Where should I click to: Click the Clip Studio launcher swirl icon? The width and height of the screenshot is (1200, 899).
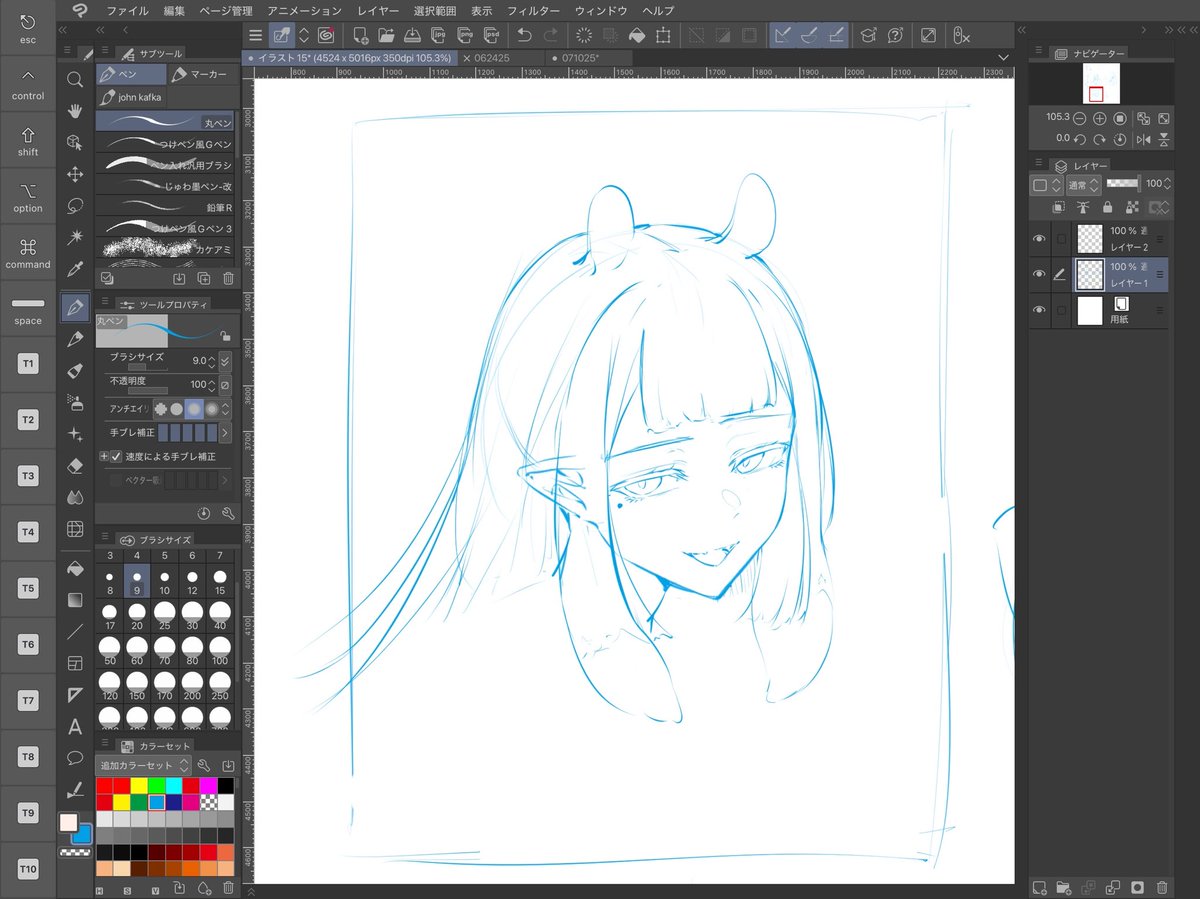tap(325, 35)
